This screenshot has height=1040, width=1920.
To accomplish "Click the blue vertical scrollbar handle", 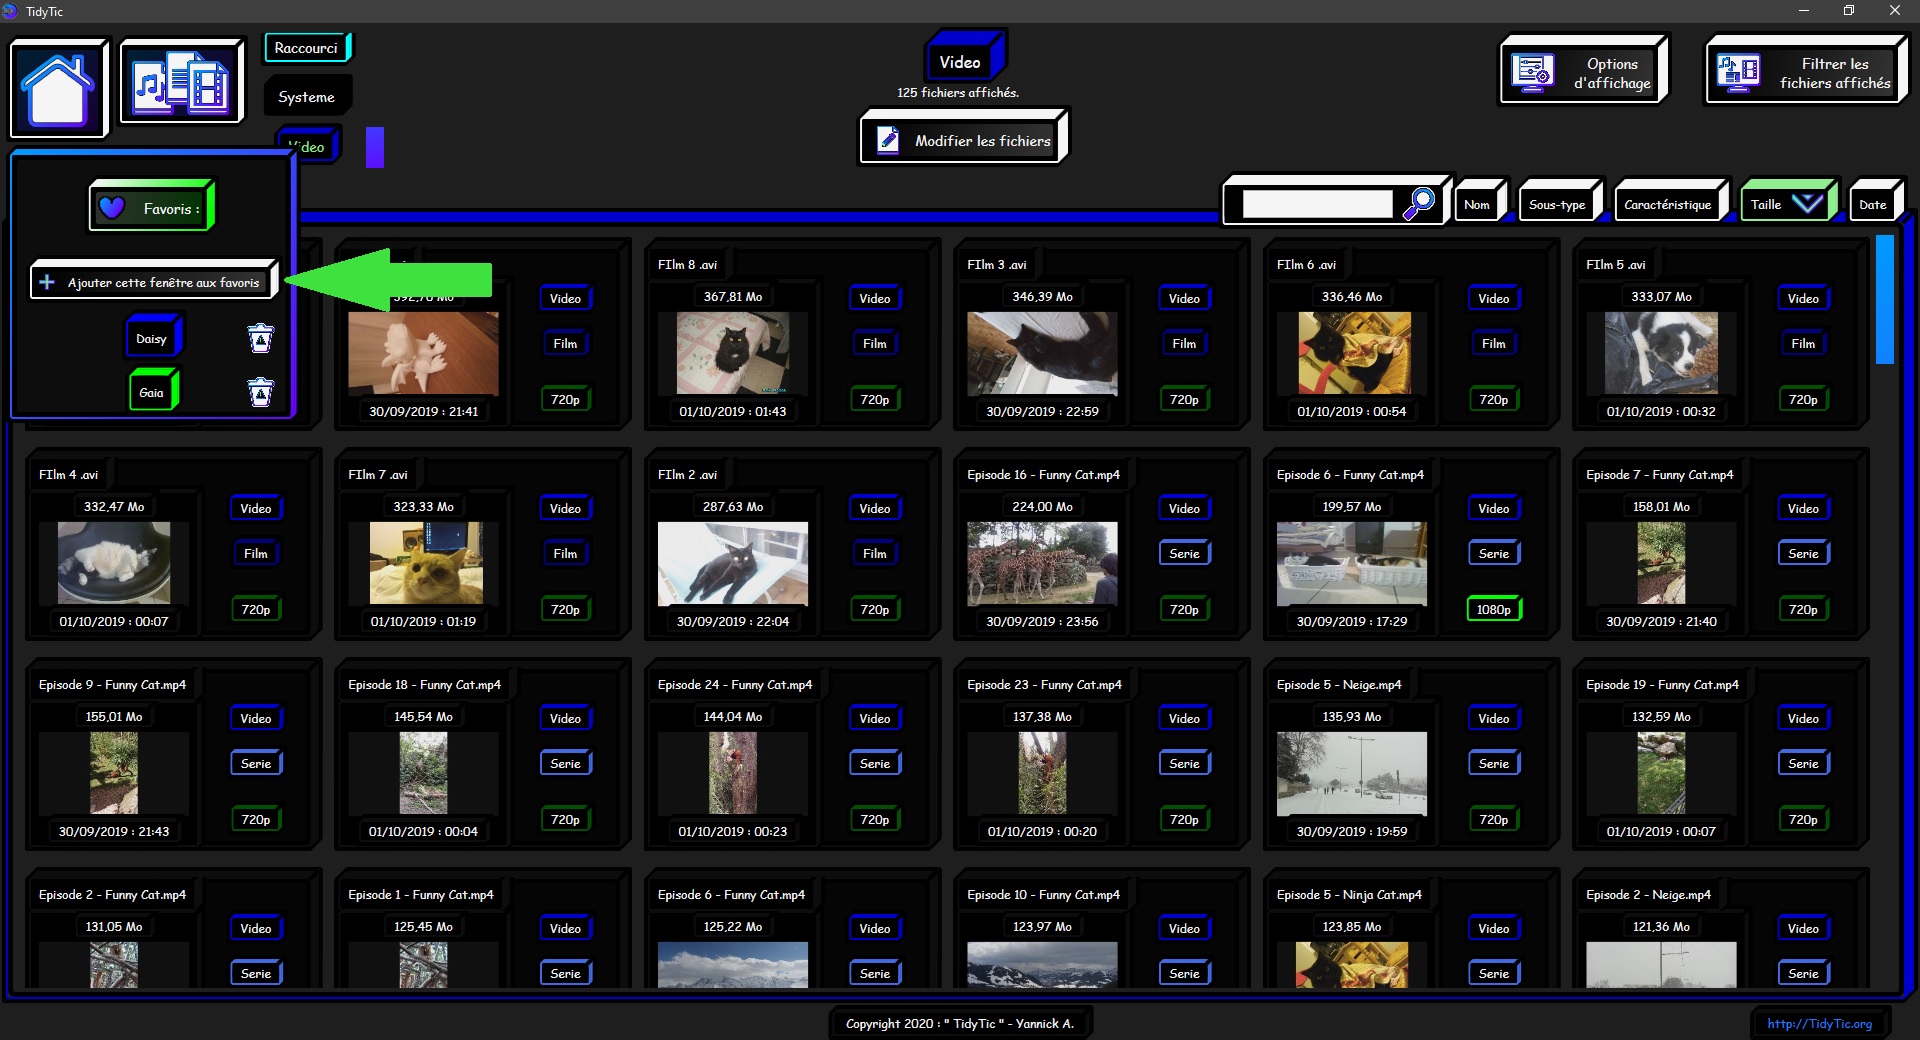I will coord(1884,299).
